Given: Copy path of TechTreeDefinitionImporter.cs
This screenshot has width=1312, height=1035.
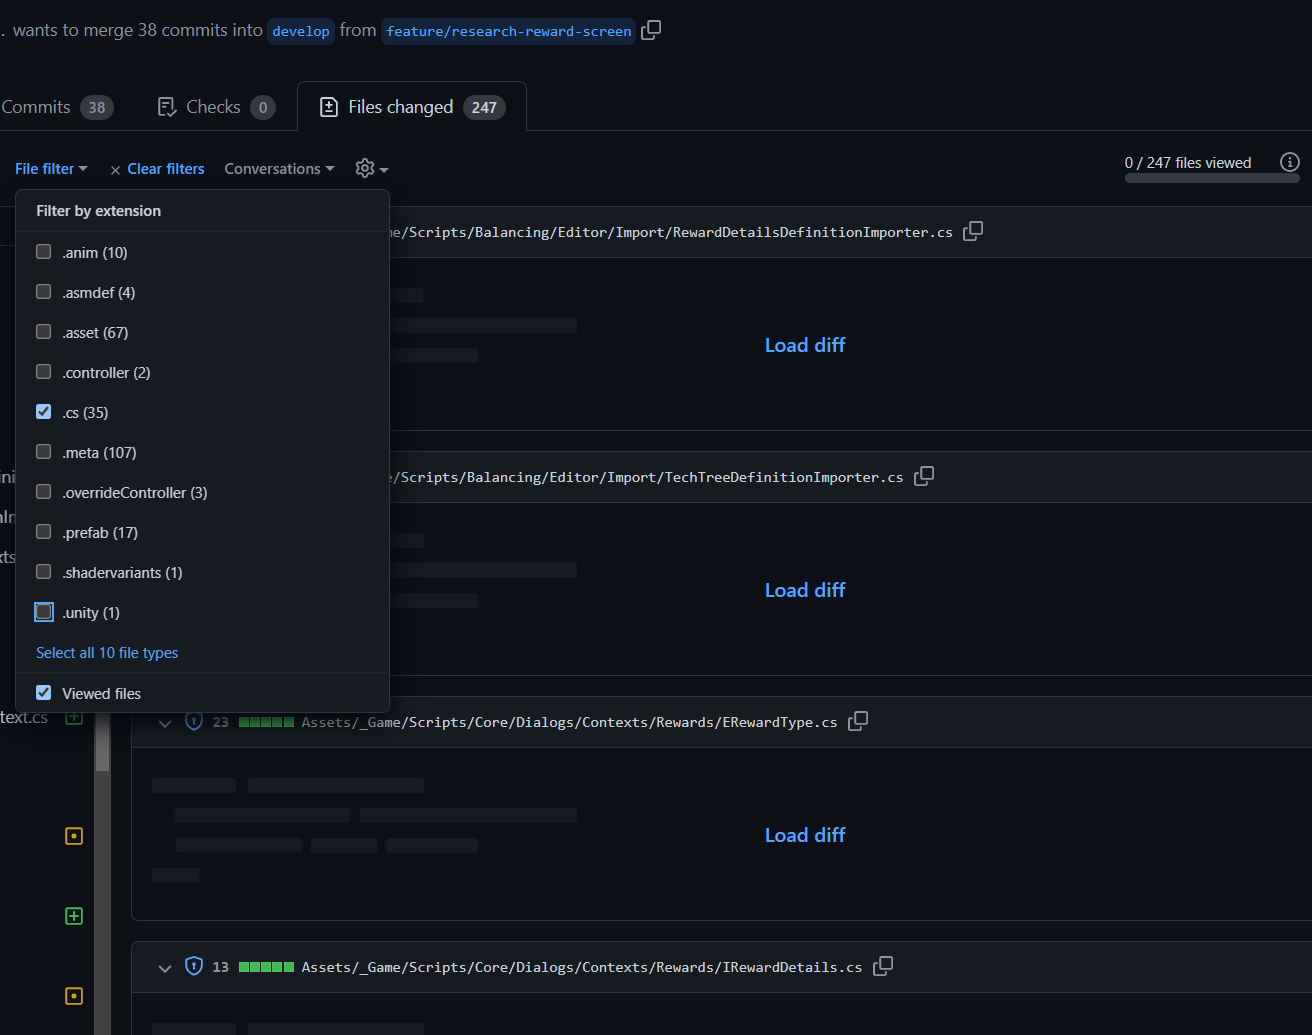Looking at the screenshot, I should click(924, 476).
